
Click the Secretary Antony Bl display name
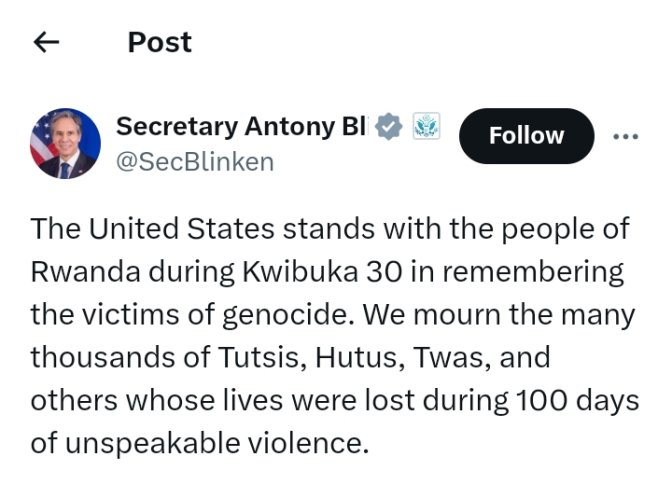[242, 127]
